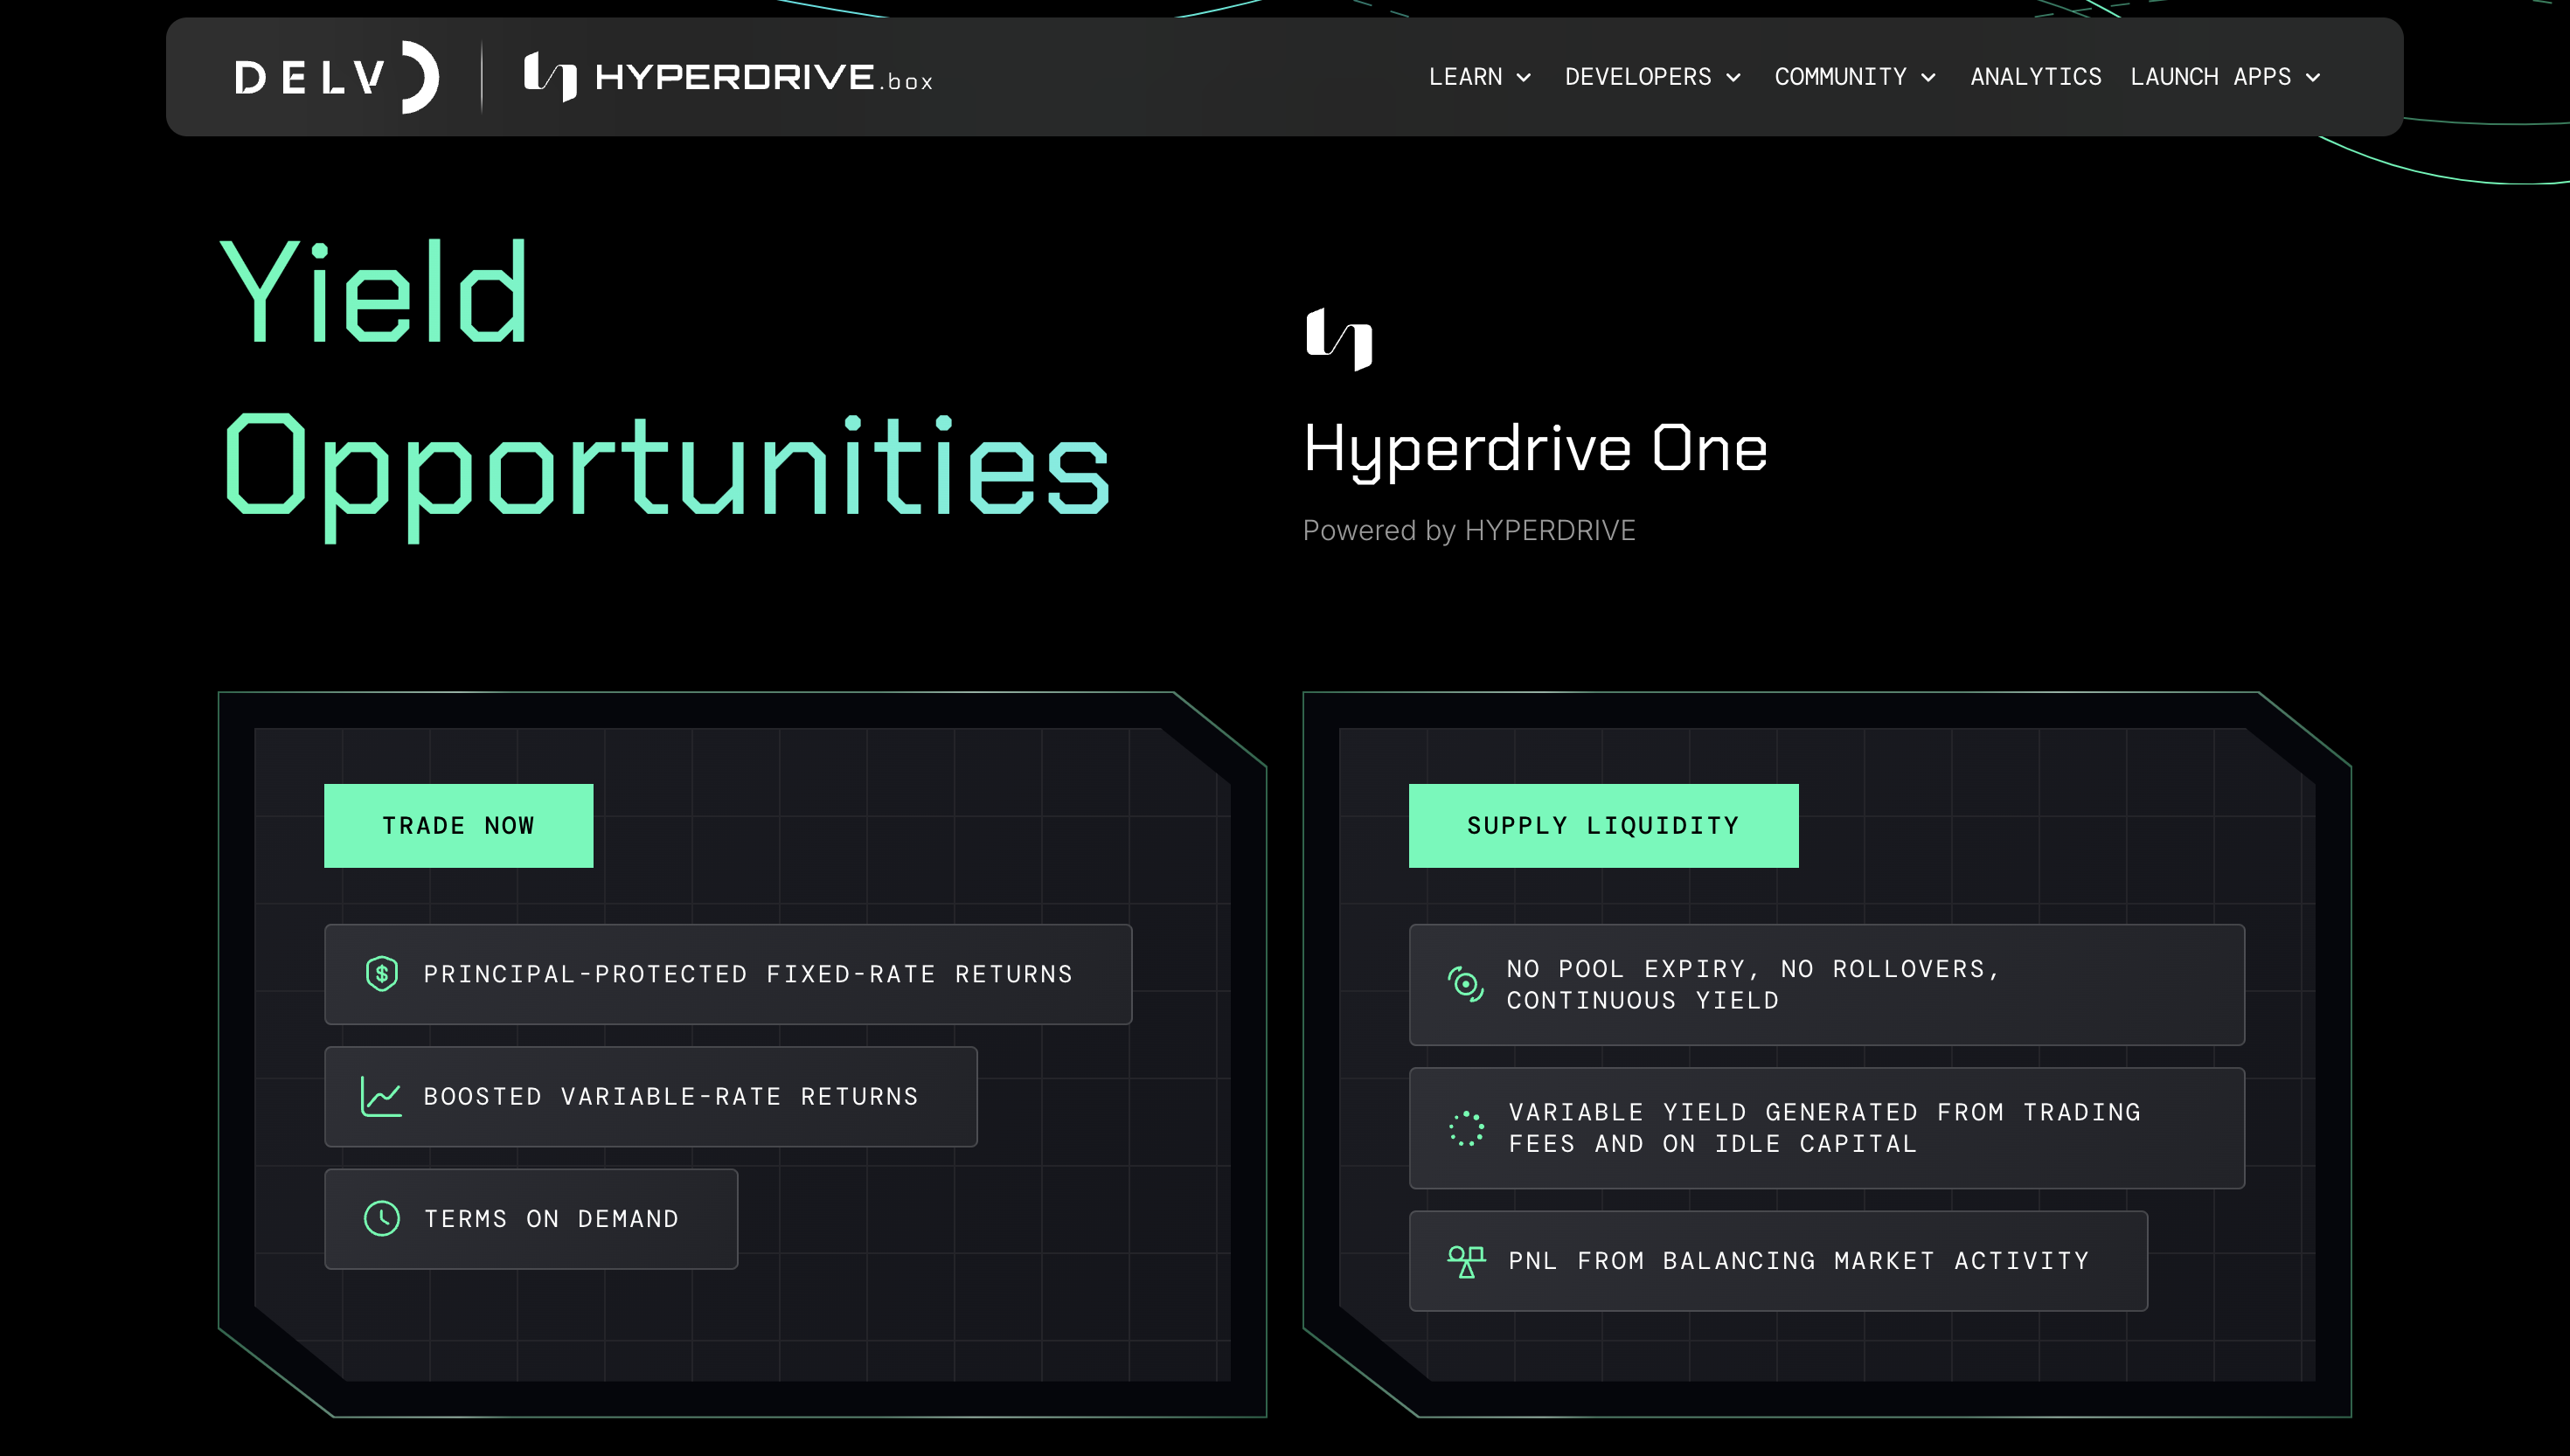The height and width of the screenshot is (1456, 2570).
Task: Click the Hyperdrive One heading
Action: (1535, 449)
